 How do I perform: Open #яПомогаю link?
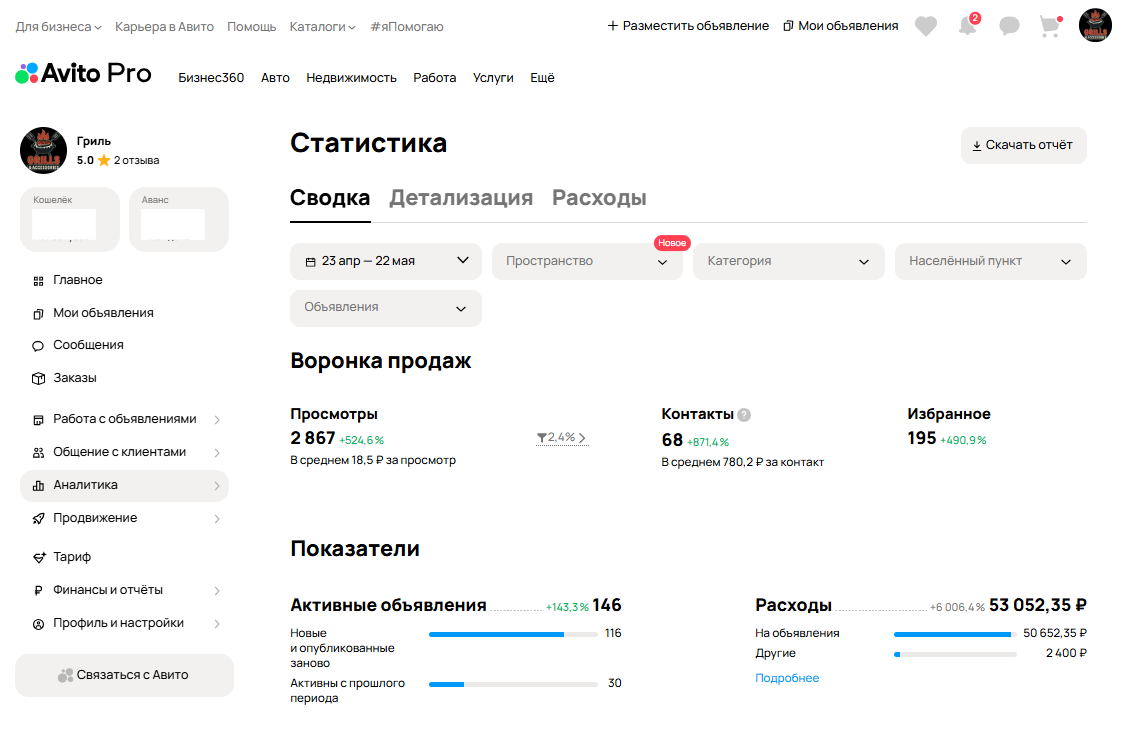coord(407,27)
